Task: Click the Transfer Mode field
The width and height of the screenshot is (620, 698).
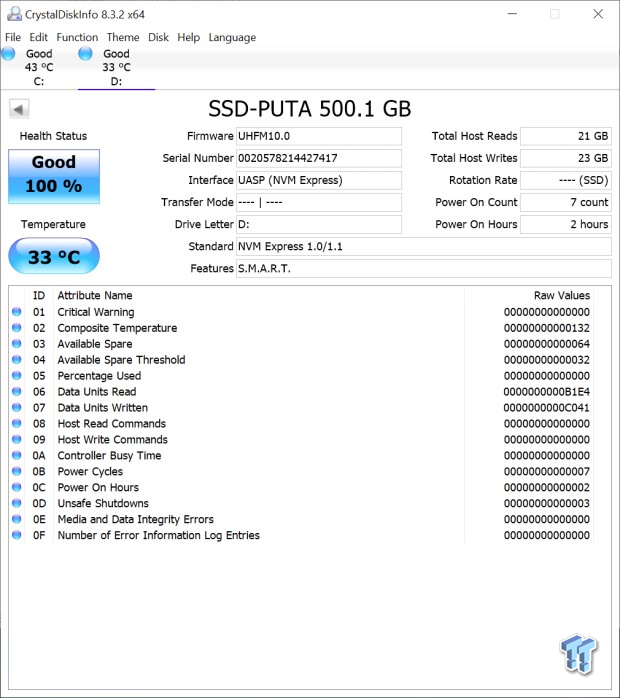Action: 319,203
